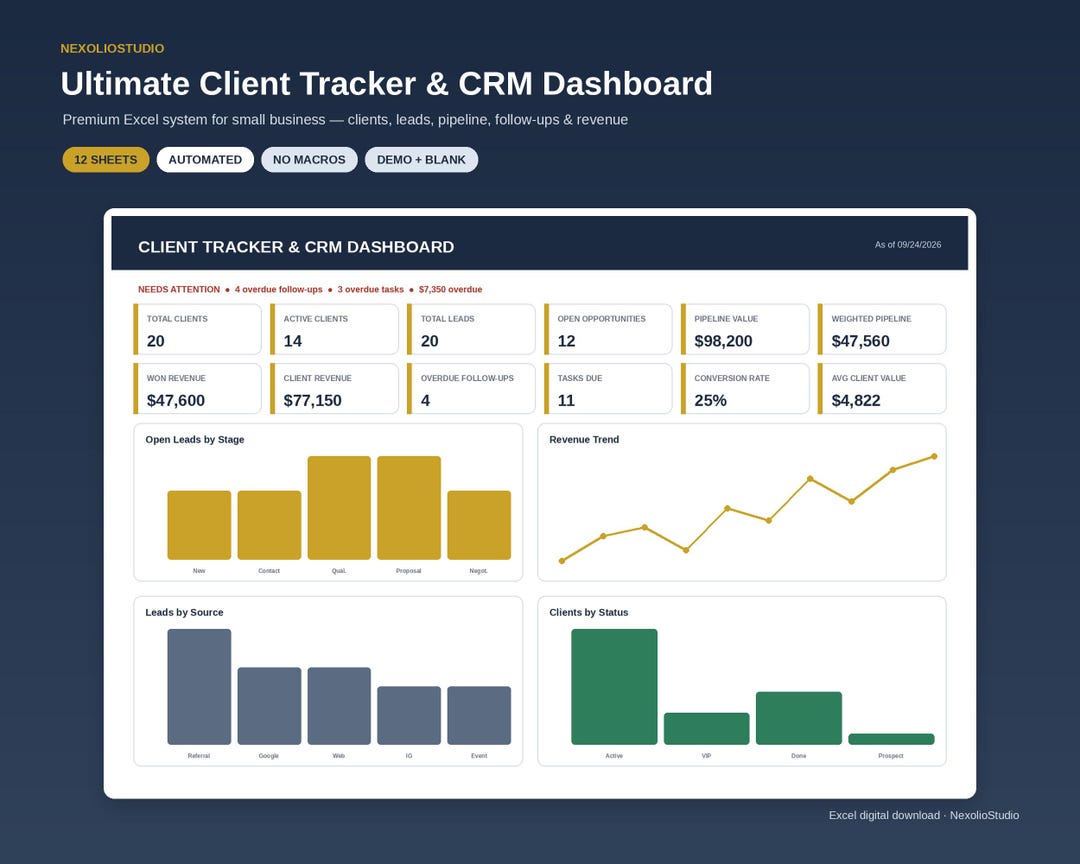Select the Active Clients card showing 14
The image size is (1080, 864).
(335, 329)
